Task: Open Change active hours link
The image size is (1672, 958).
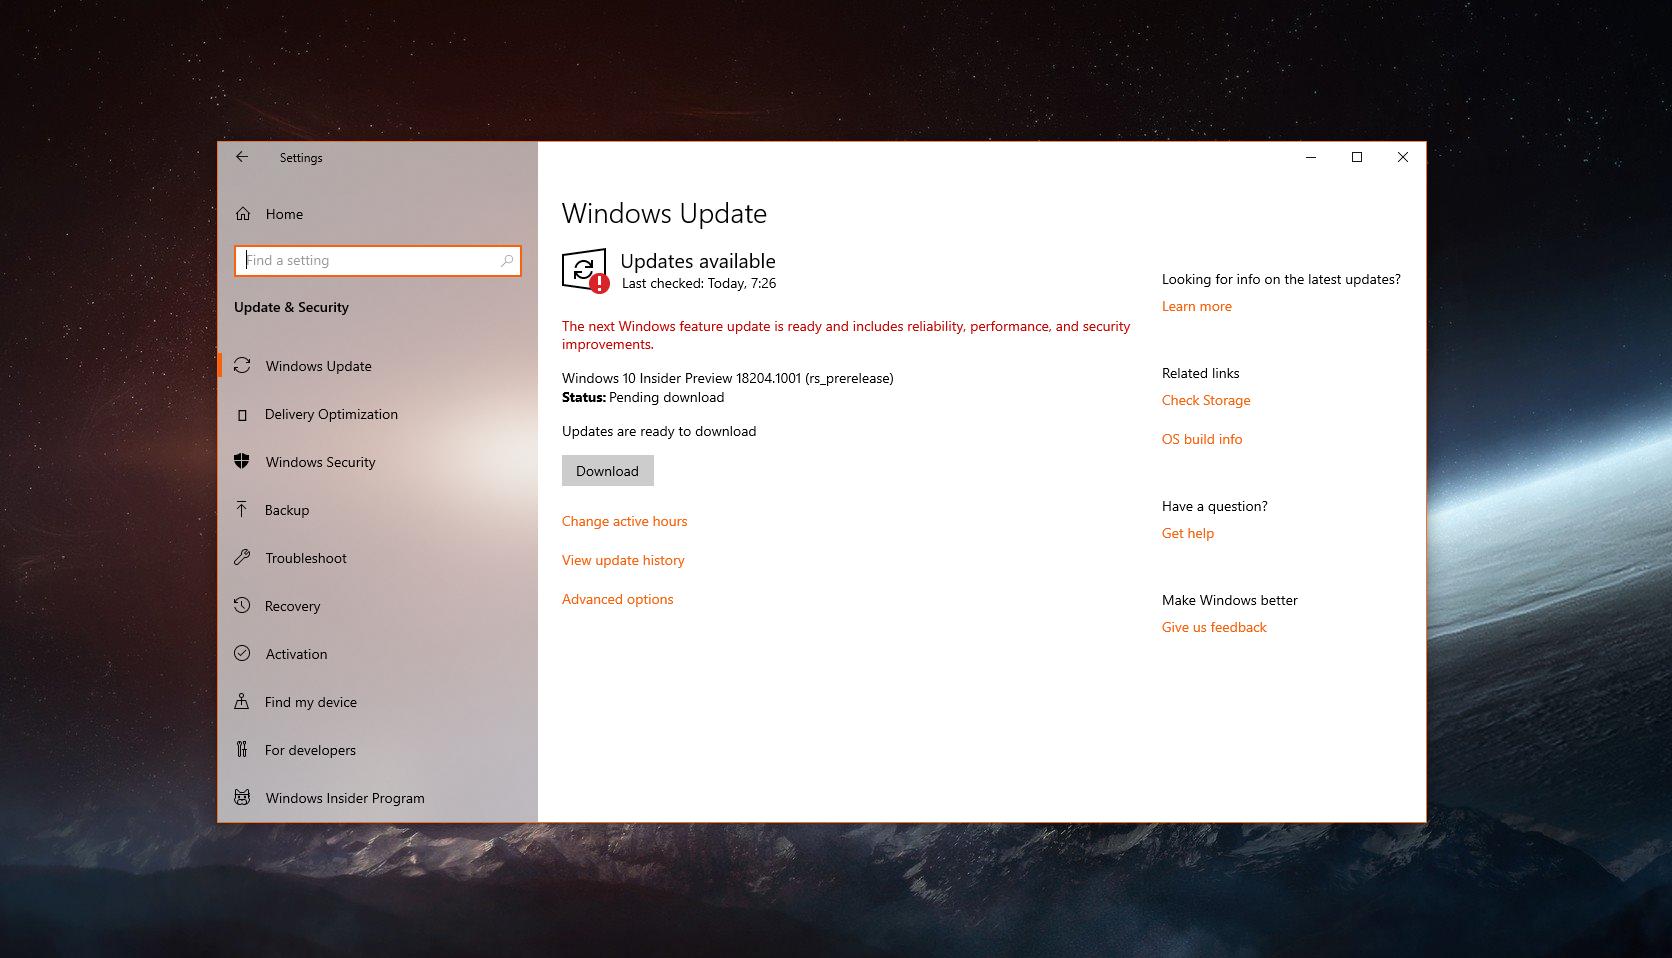Action: (x=624, y=521)
